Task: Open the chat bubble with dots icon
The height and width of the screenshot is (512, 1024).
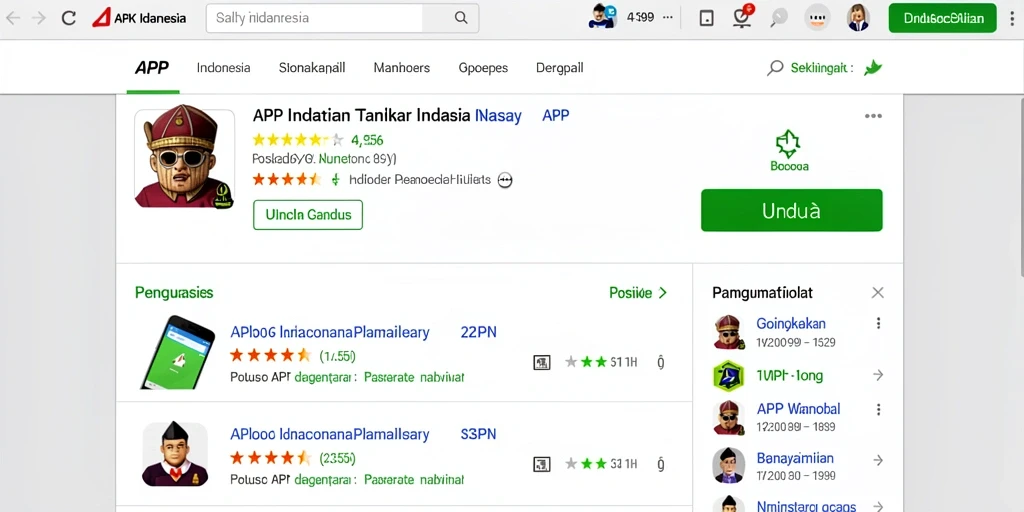Action: tap(816, 18)
